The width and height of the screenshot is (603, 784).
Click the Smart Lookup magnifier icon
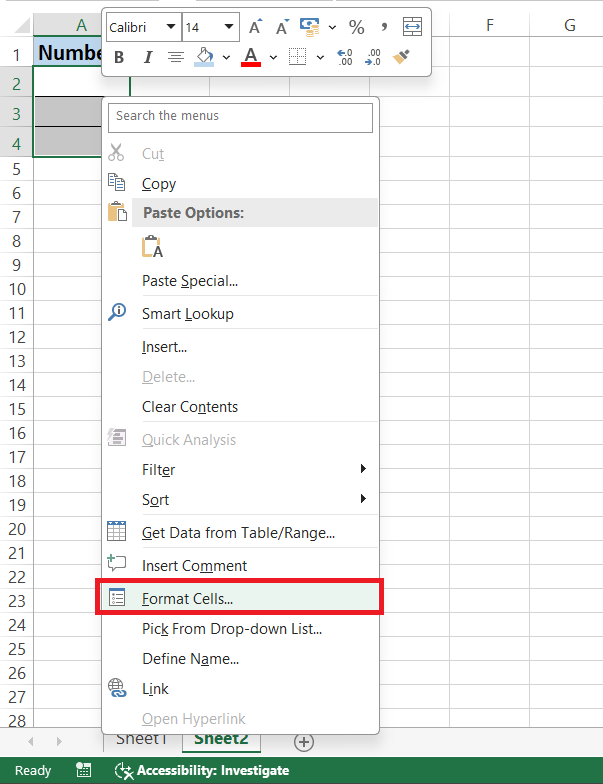pos(117,312)
